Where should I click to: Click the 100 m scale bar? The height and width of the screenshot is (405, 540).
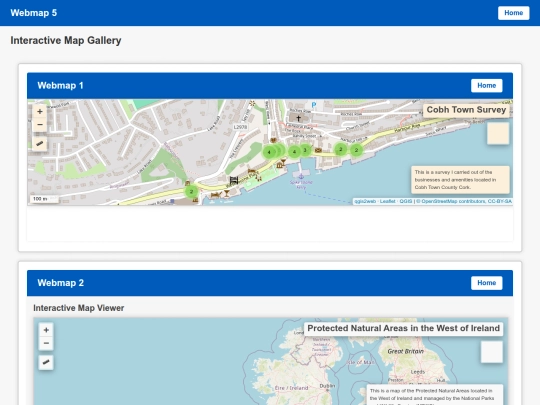[x=44, y=199]
